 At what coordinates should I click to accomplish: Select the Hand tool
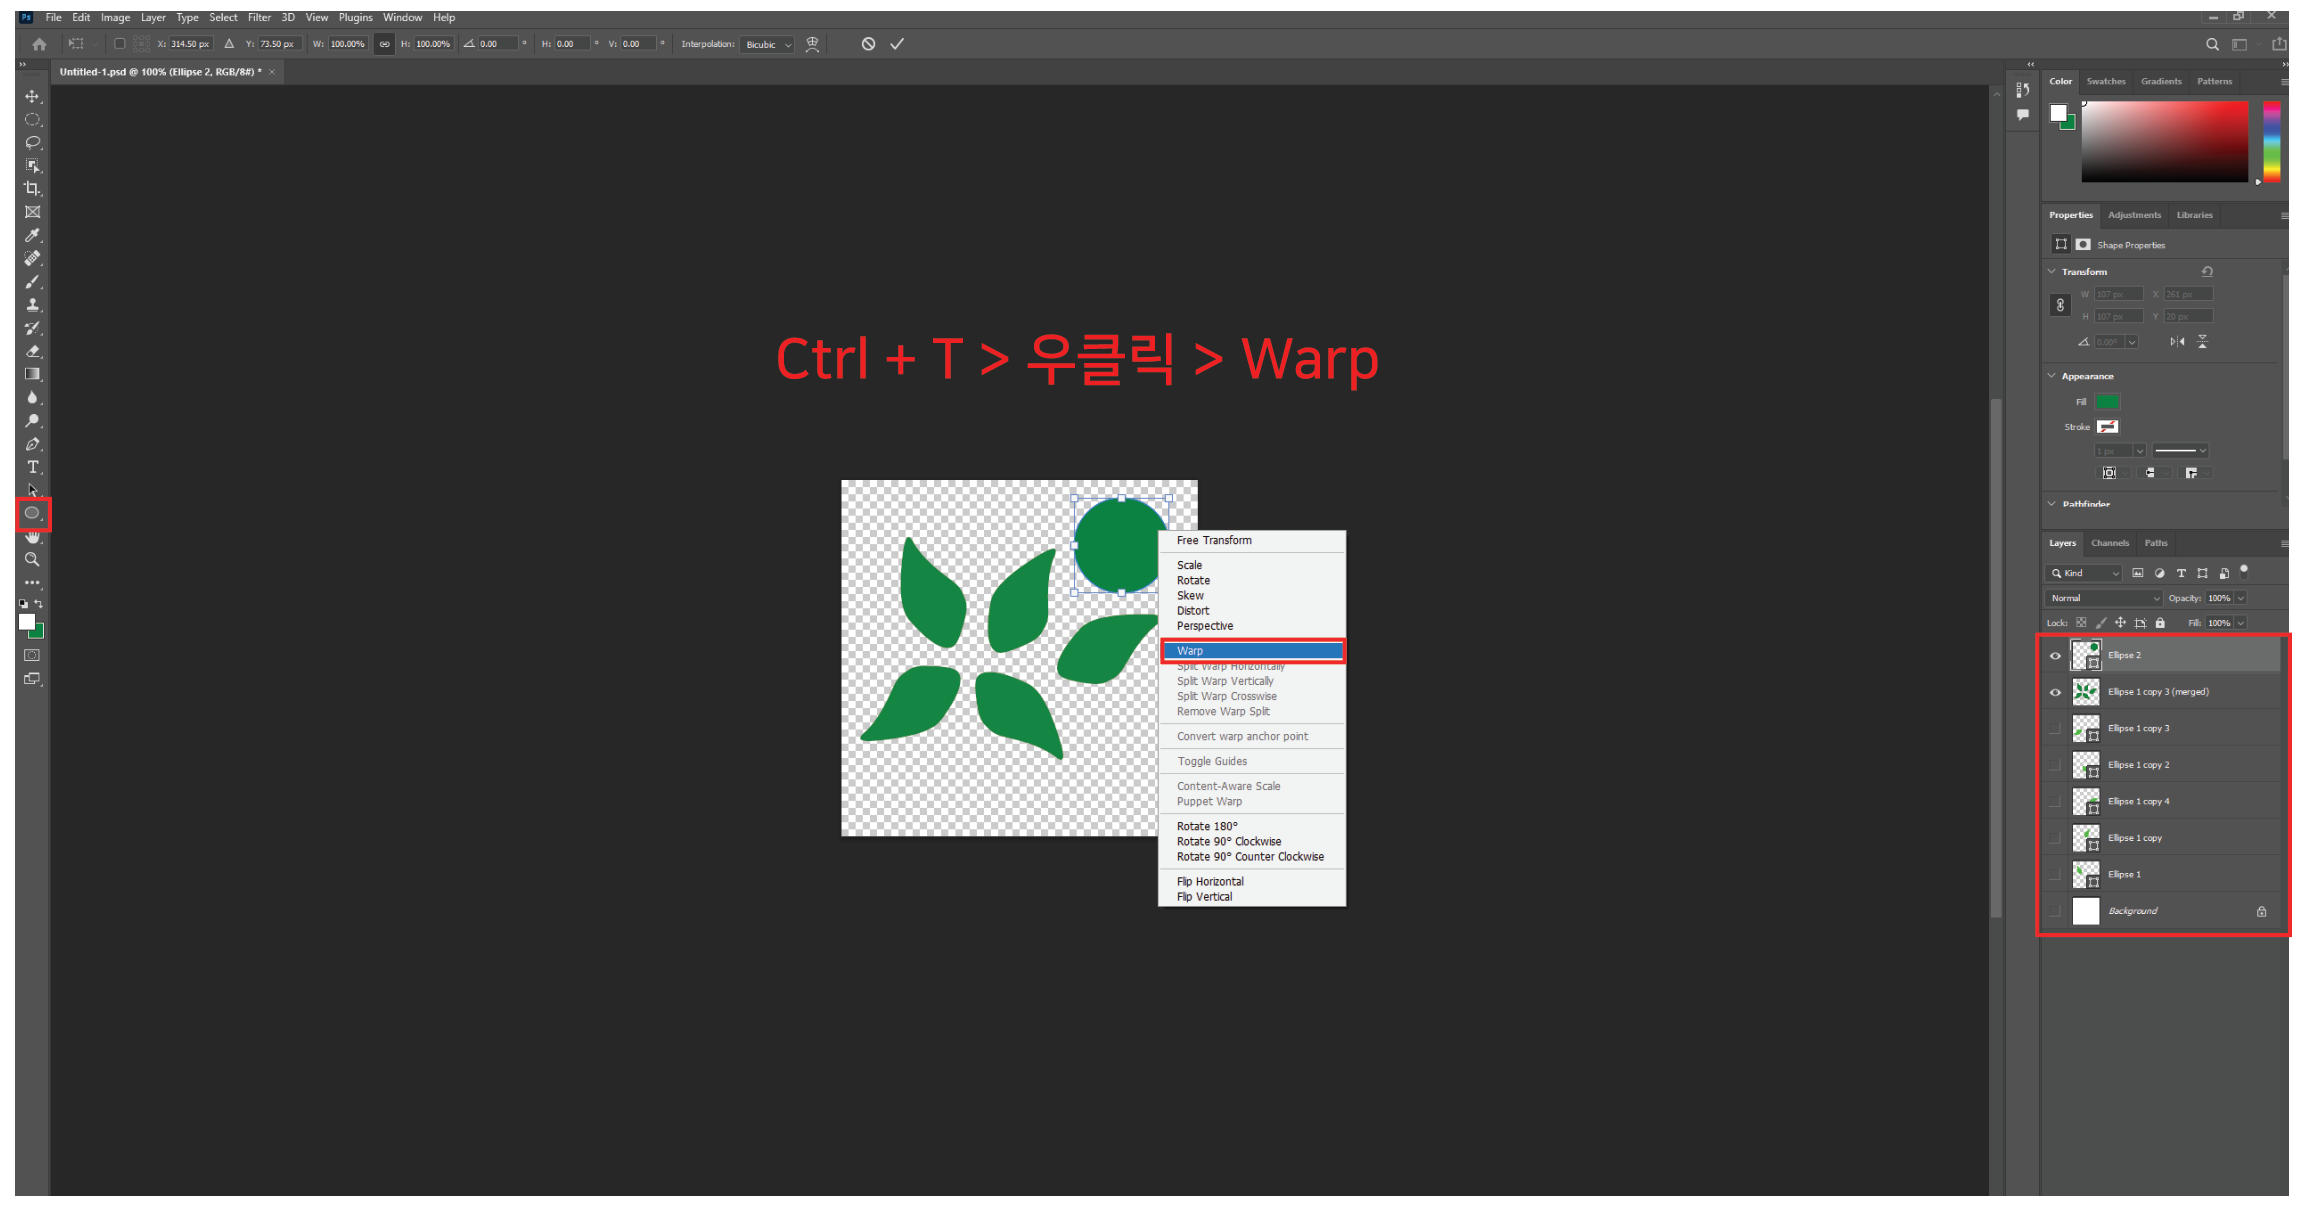pos(32,537)
